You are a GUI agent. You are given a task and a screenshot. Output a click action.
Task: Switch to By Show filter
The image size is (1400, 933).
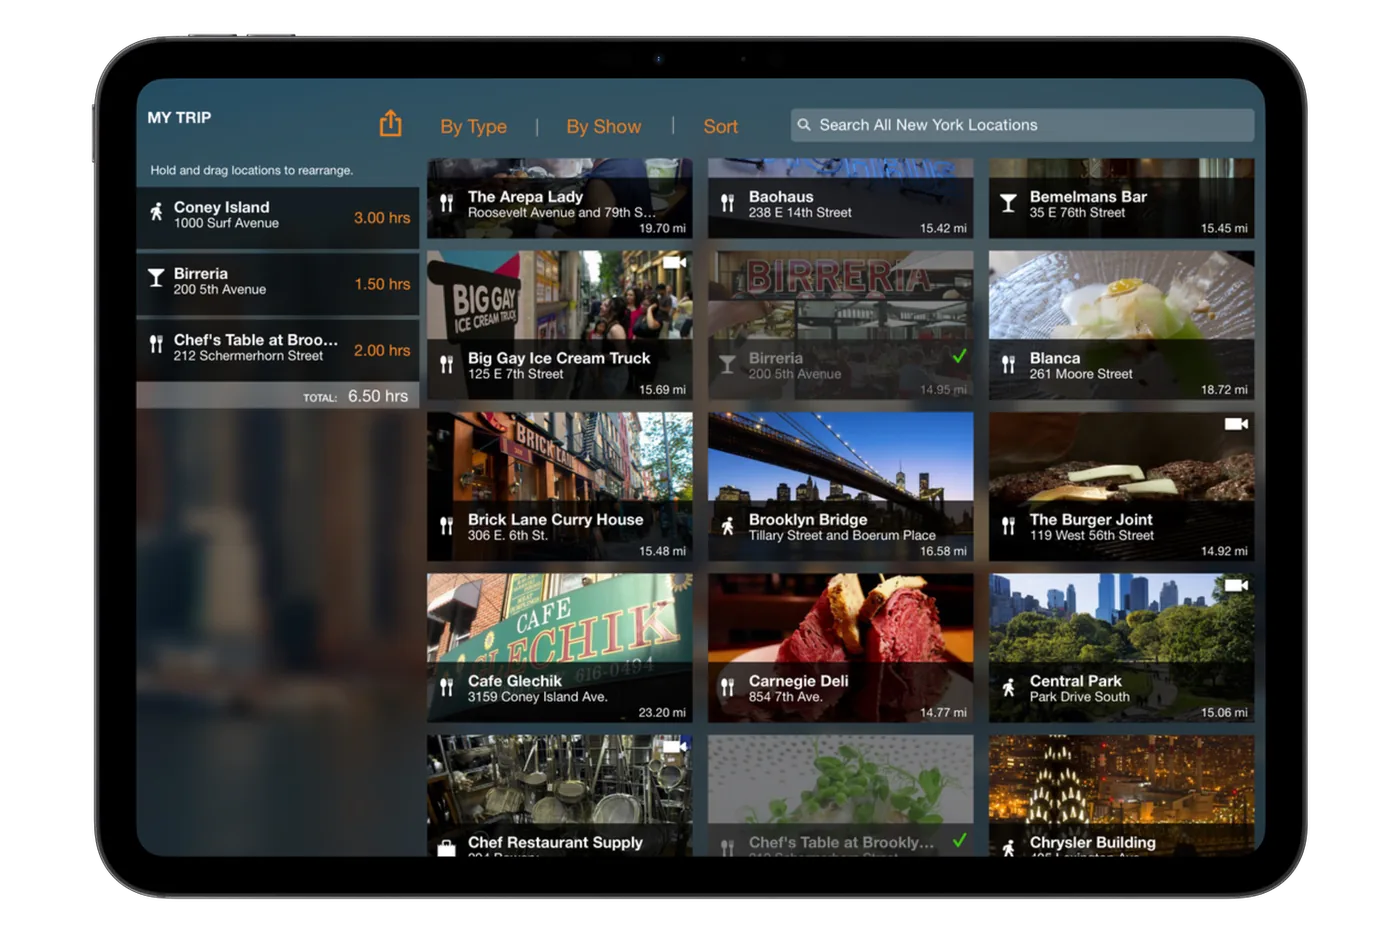coord(603,127)
